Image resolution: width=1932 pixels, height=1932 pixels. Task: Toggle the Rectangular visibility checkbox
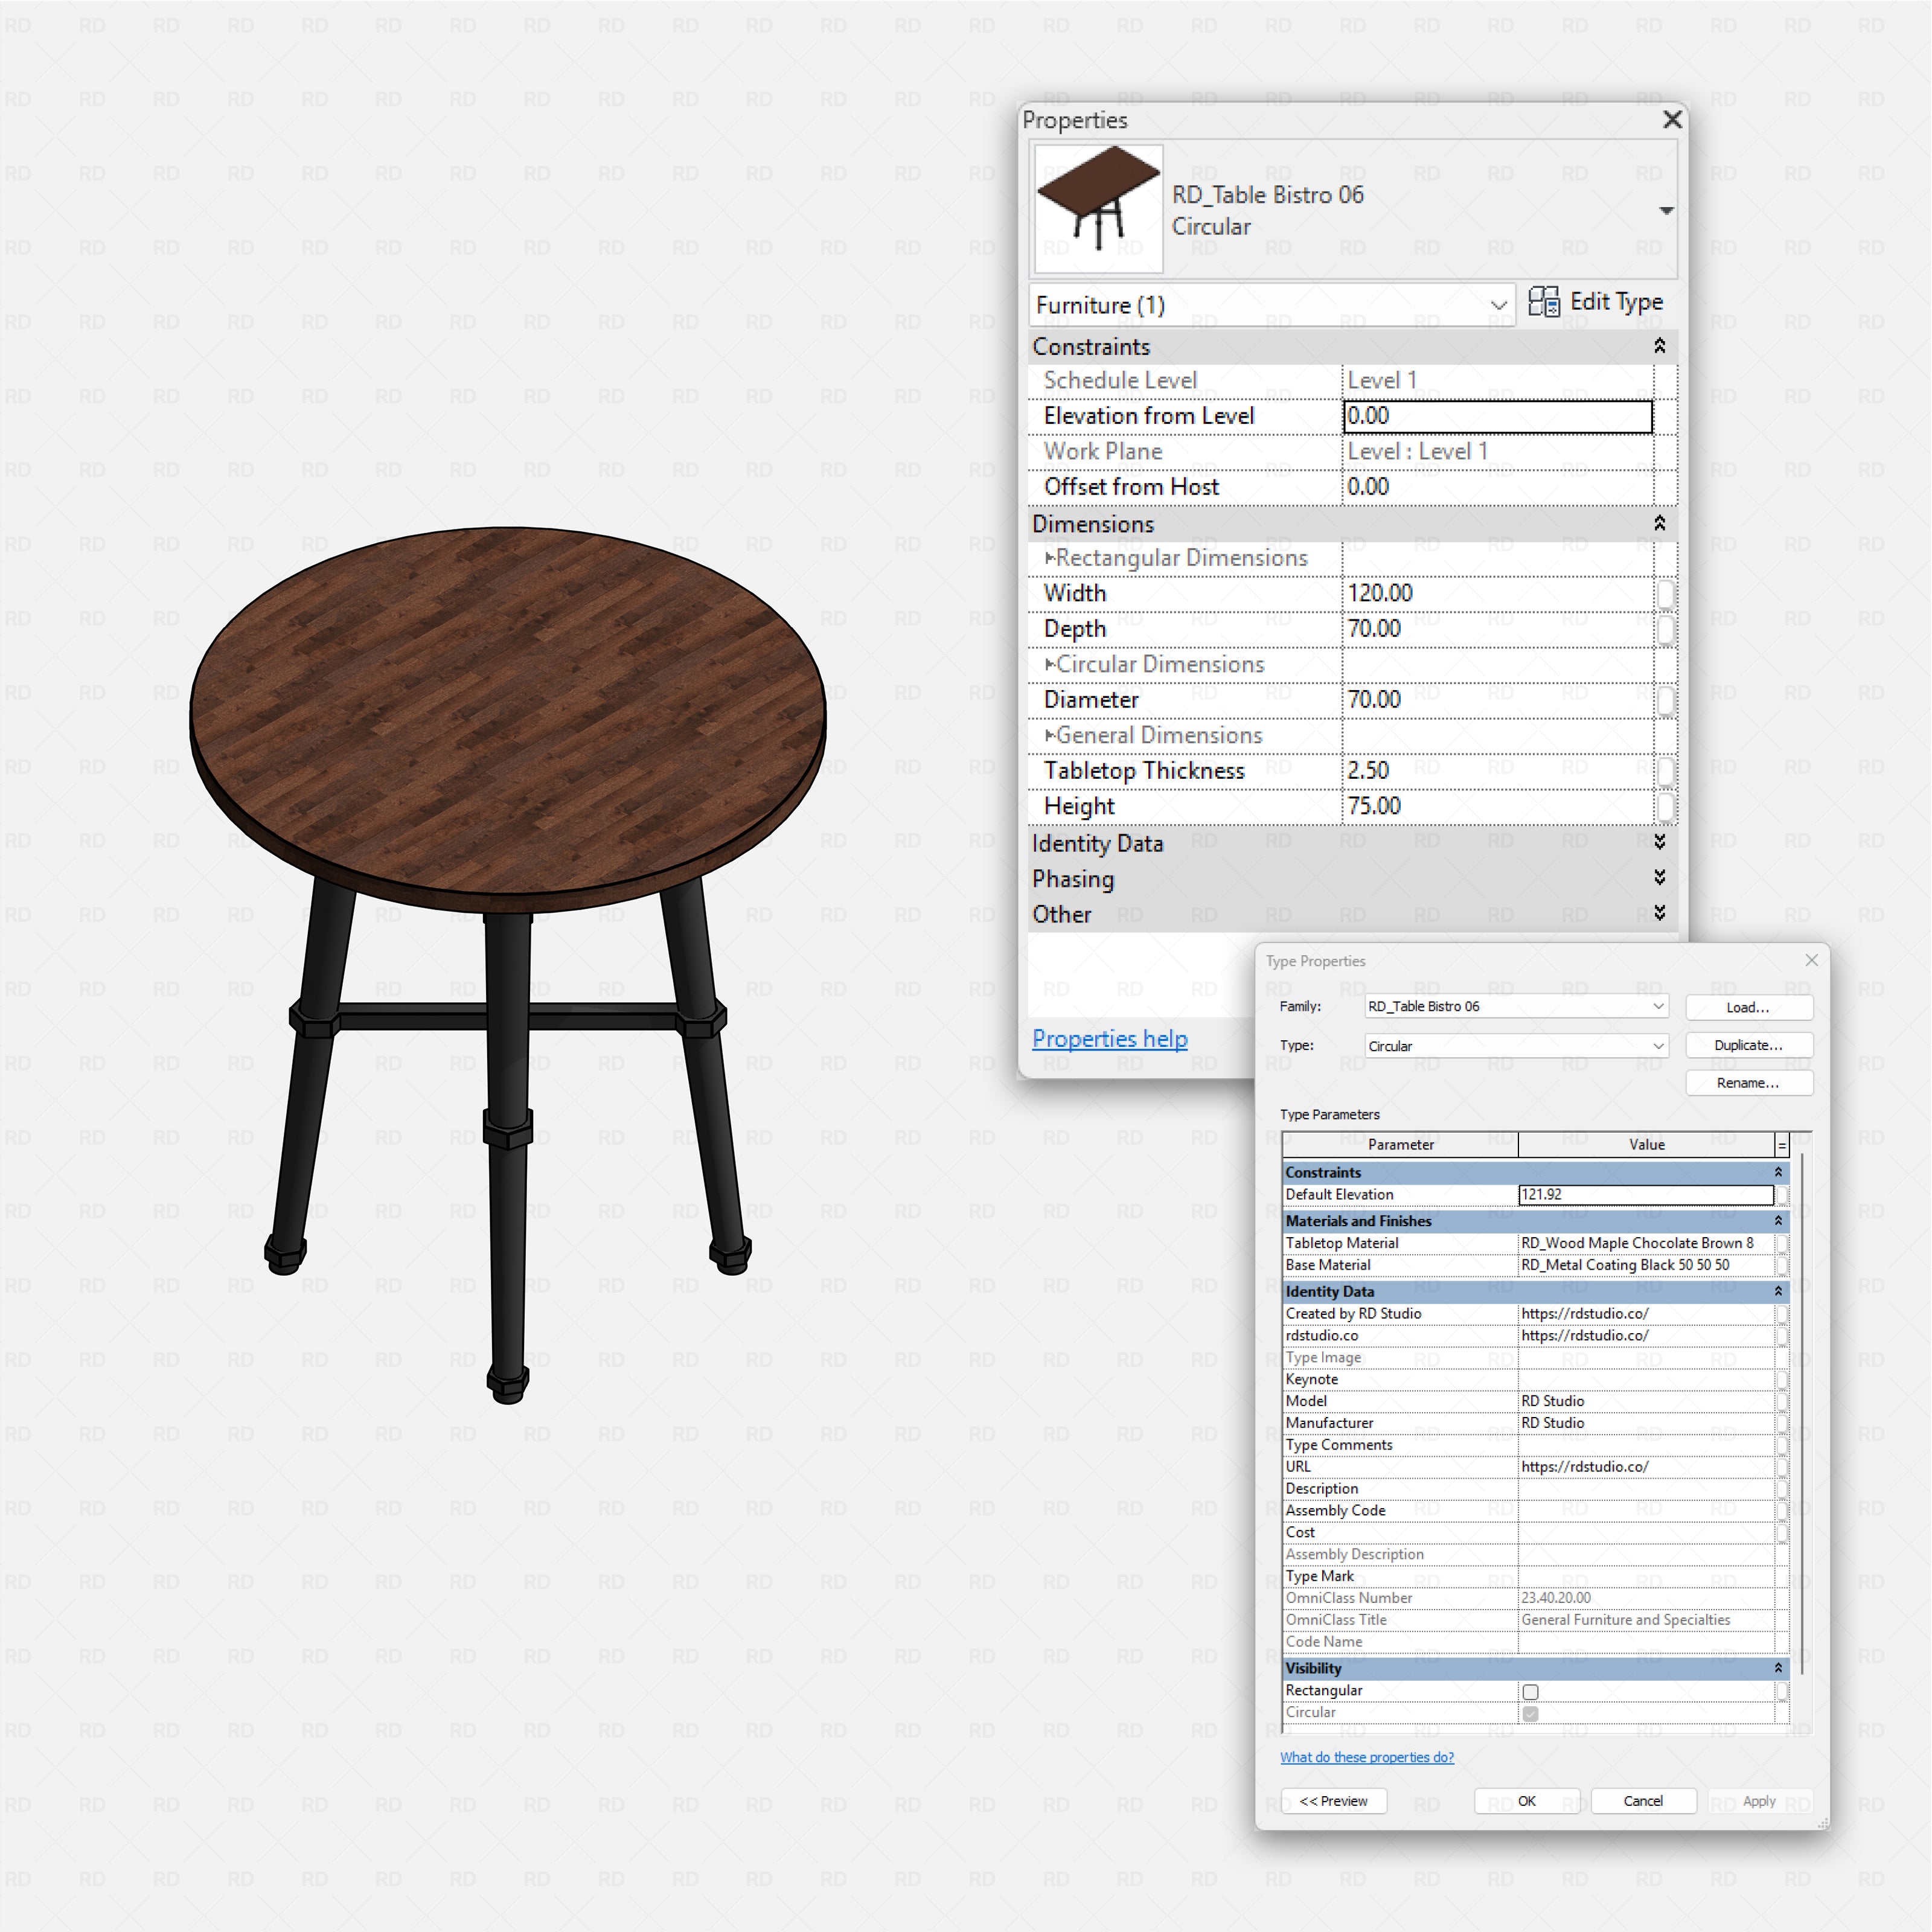pyautogui.click(x=1530, y=1692)
